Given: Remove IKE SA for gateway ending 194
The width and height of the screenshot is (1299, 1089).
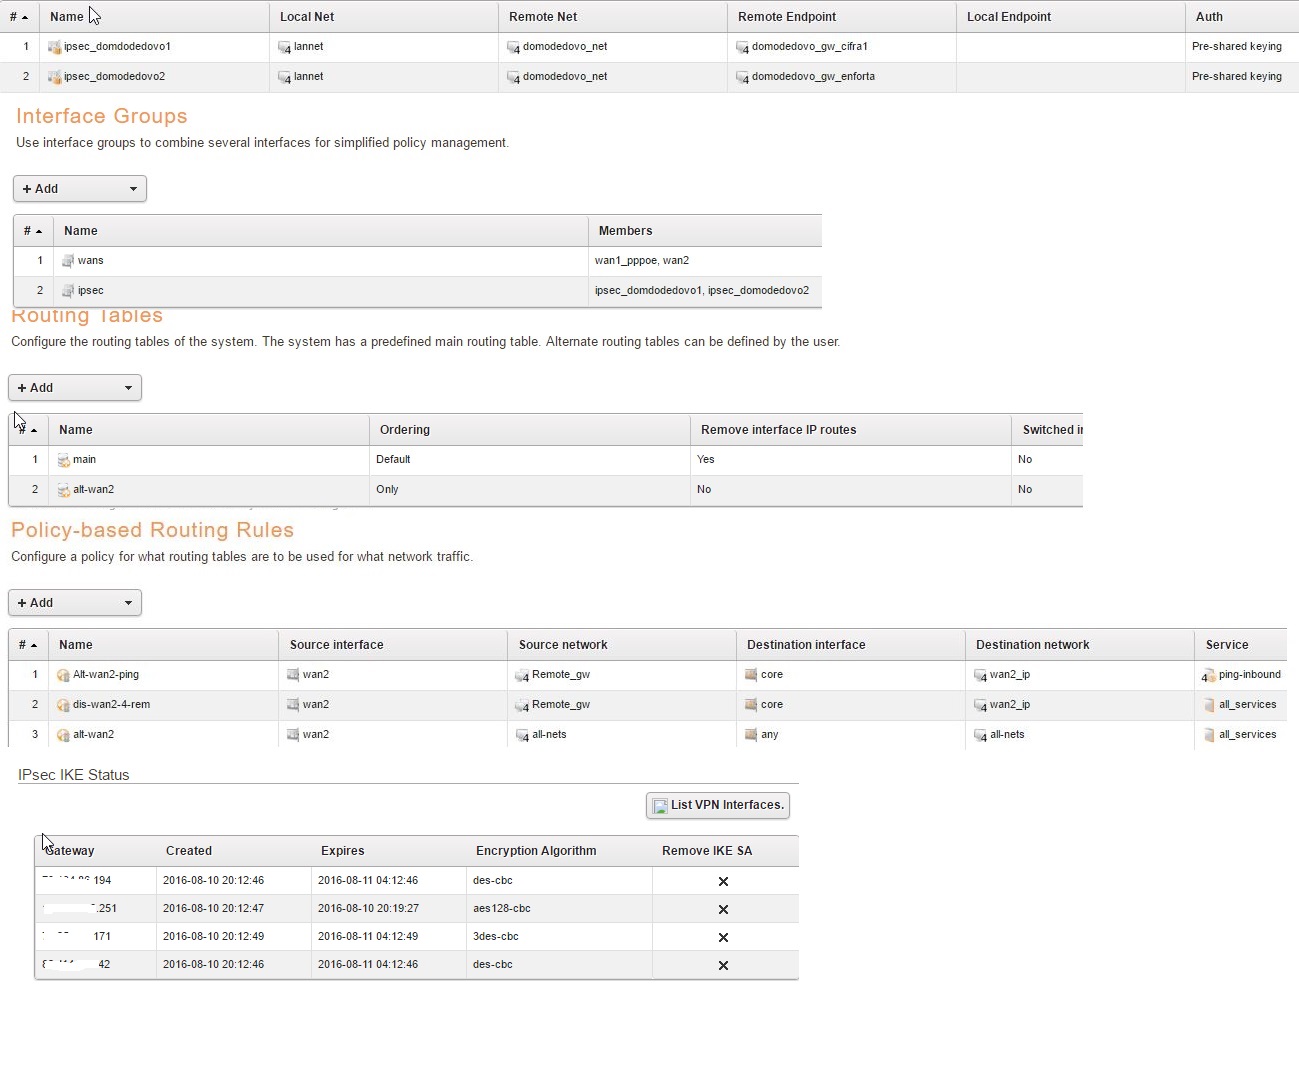Looking at the screenshot, I should (723, 882).
